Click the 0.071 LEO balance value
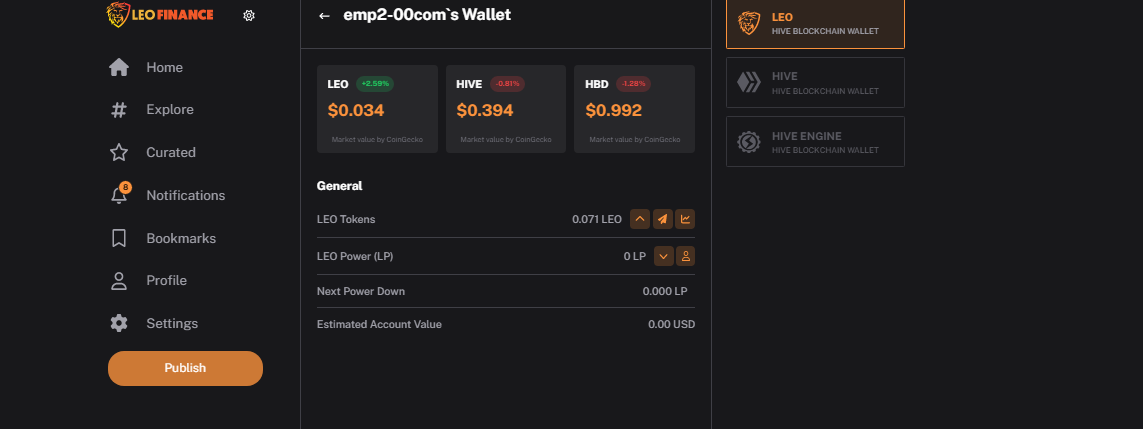1143x429 pixels. coord(597,219)
